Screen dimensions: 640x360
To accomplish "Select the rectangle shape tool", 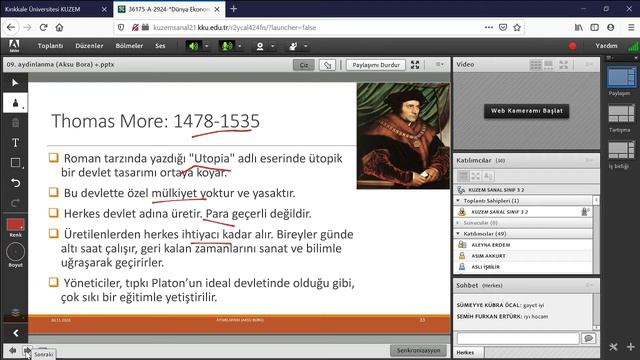I will 15,163.
